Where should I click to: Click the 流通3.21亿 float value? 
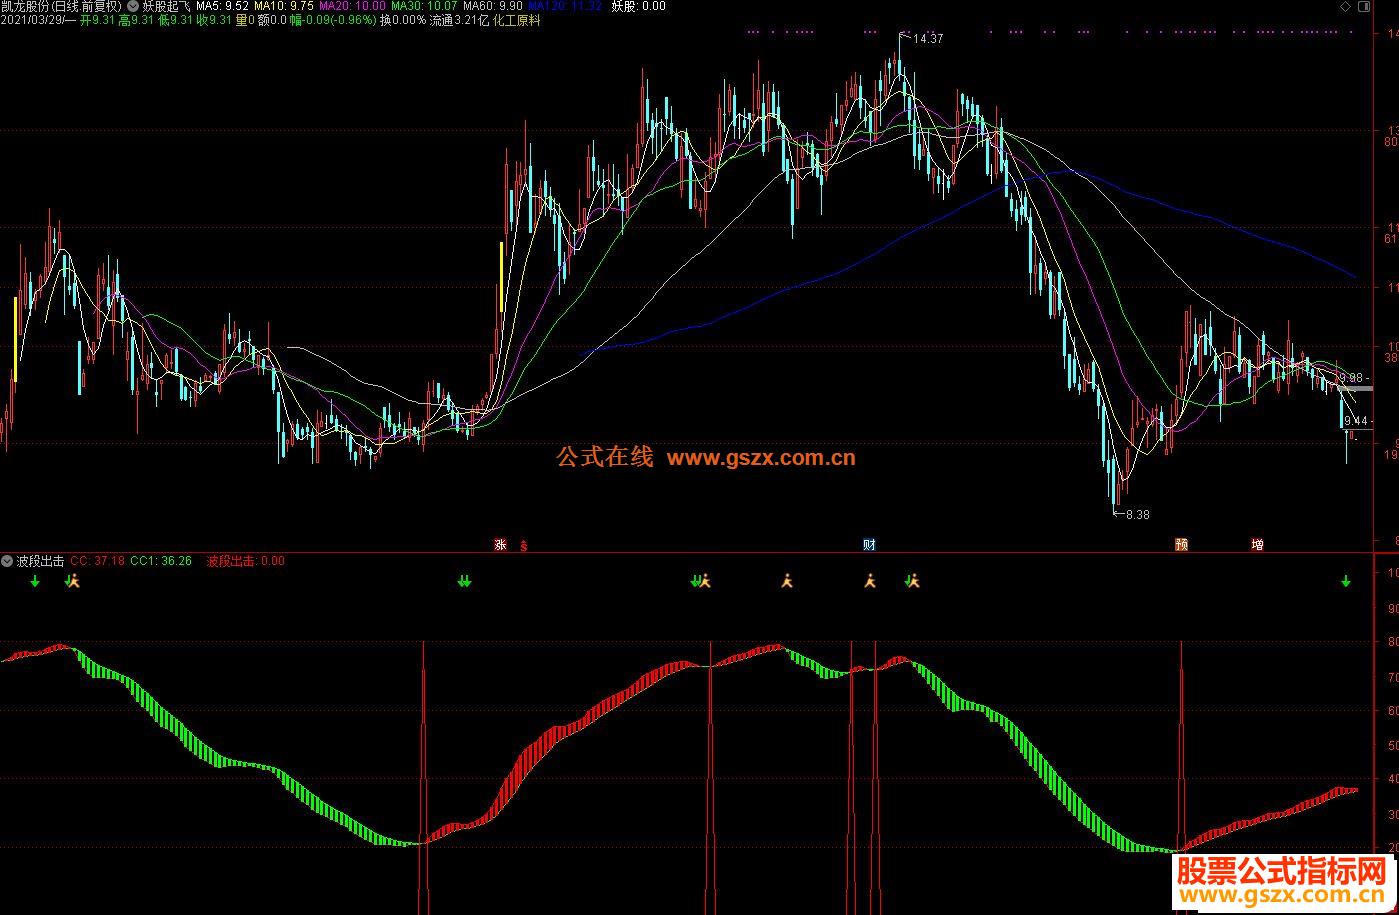click(x=459, y=20)
